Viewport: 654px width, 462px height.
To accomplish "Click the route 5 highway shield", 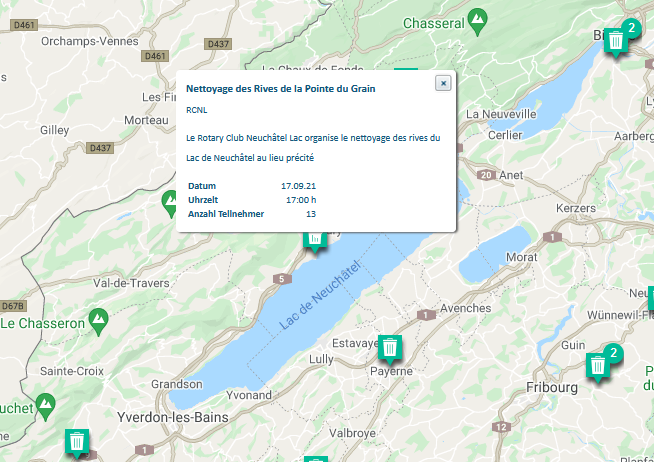I will pyautogui.click(x=282, y=279).
